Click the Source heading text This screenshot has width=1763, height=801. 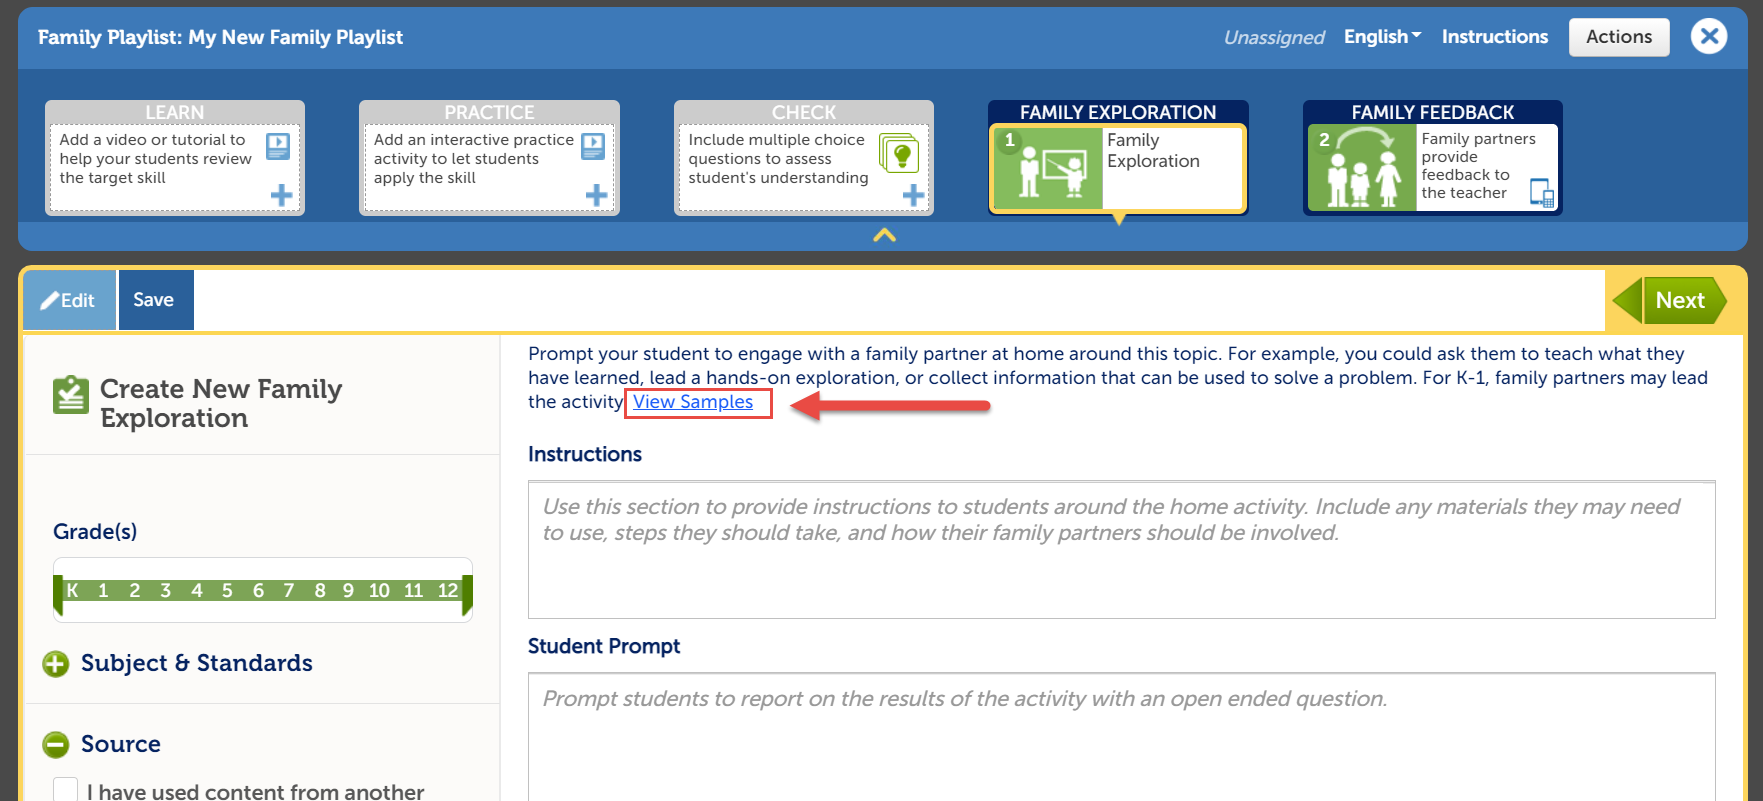pyautogui.click(x=121, y=744)
